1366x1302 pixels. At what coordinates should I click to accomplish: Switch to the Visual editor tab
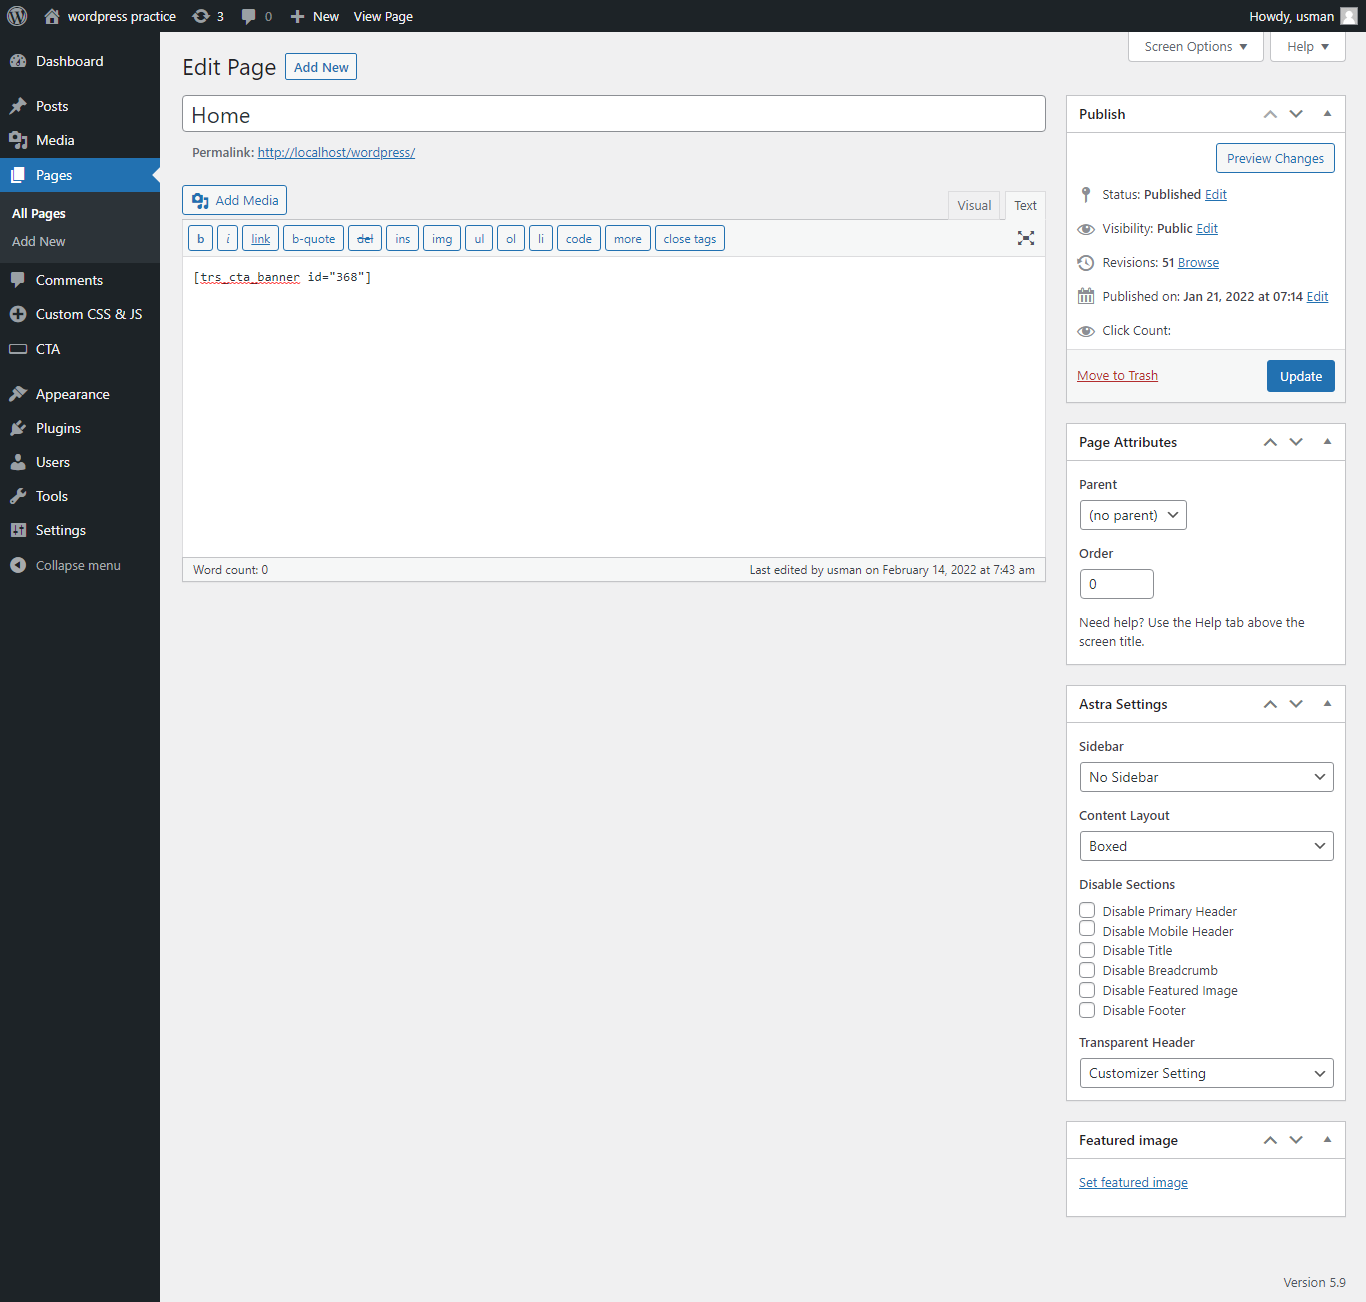[x=974, y=205]
